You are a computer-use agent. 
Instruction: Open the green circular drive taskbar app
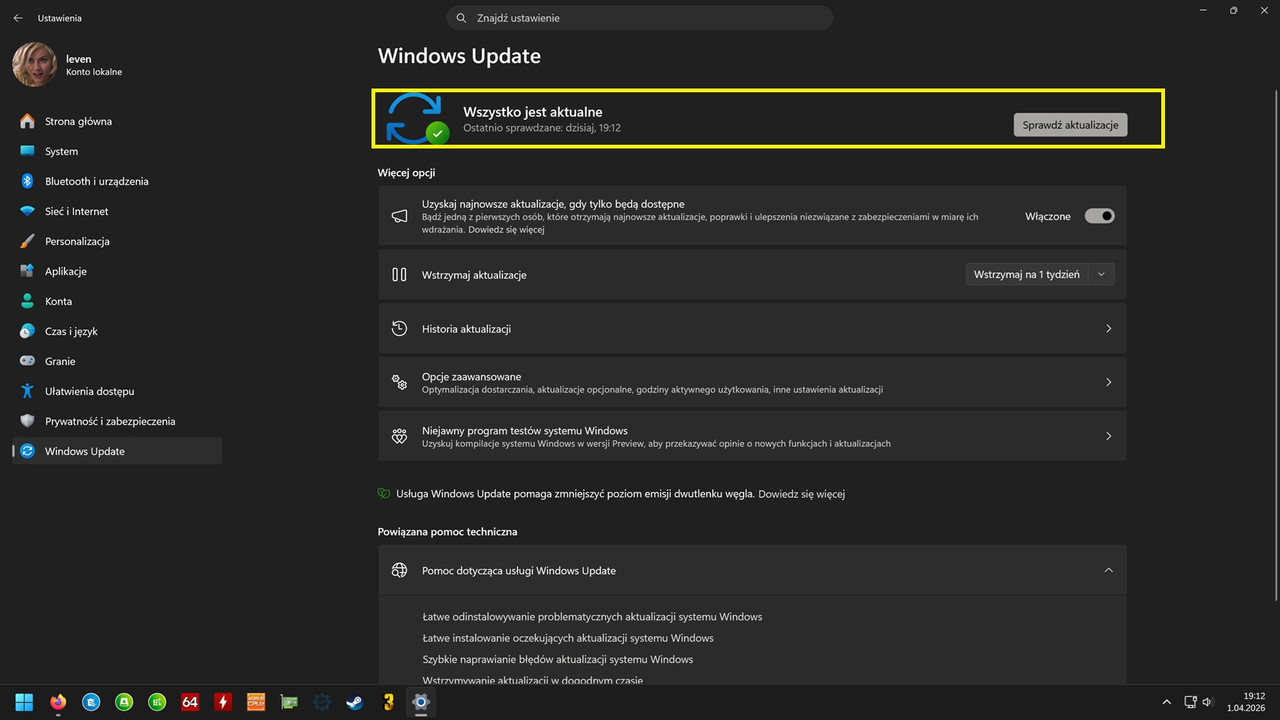click(124, 702)
